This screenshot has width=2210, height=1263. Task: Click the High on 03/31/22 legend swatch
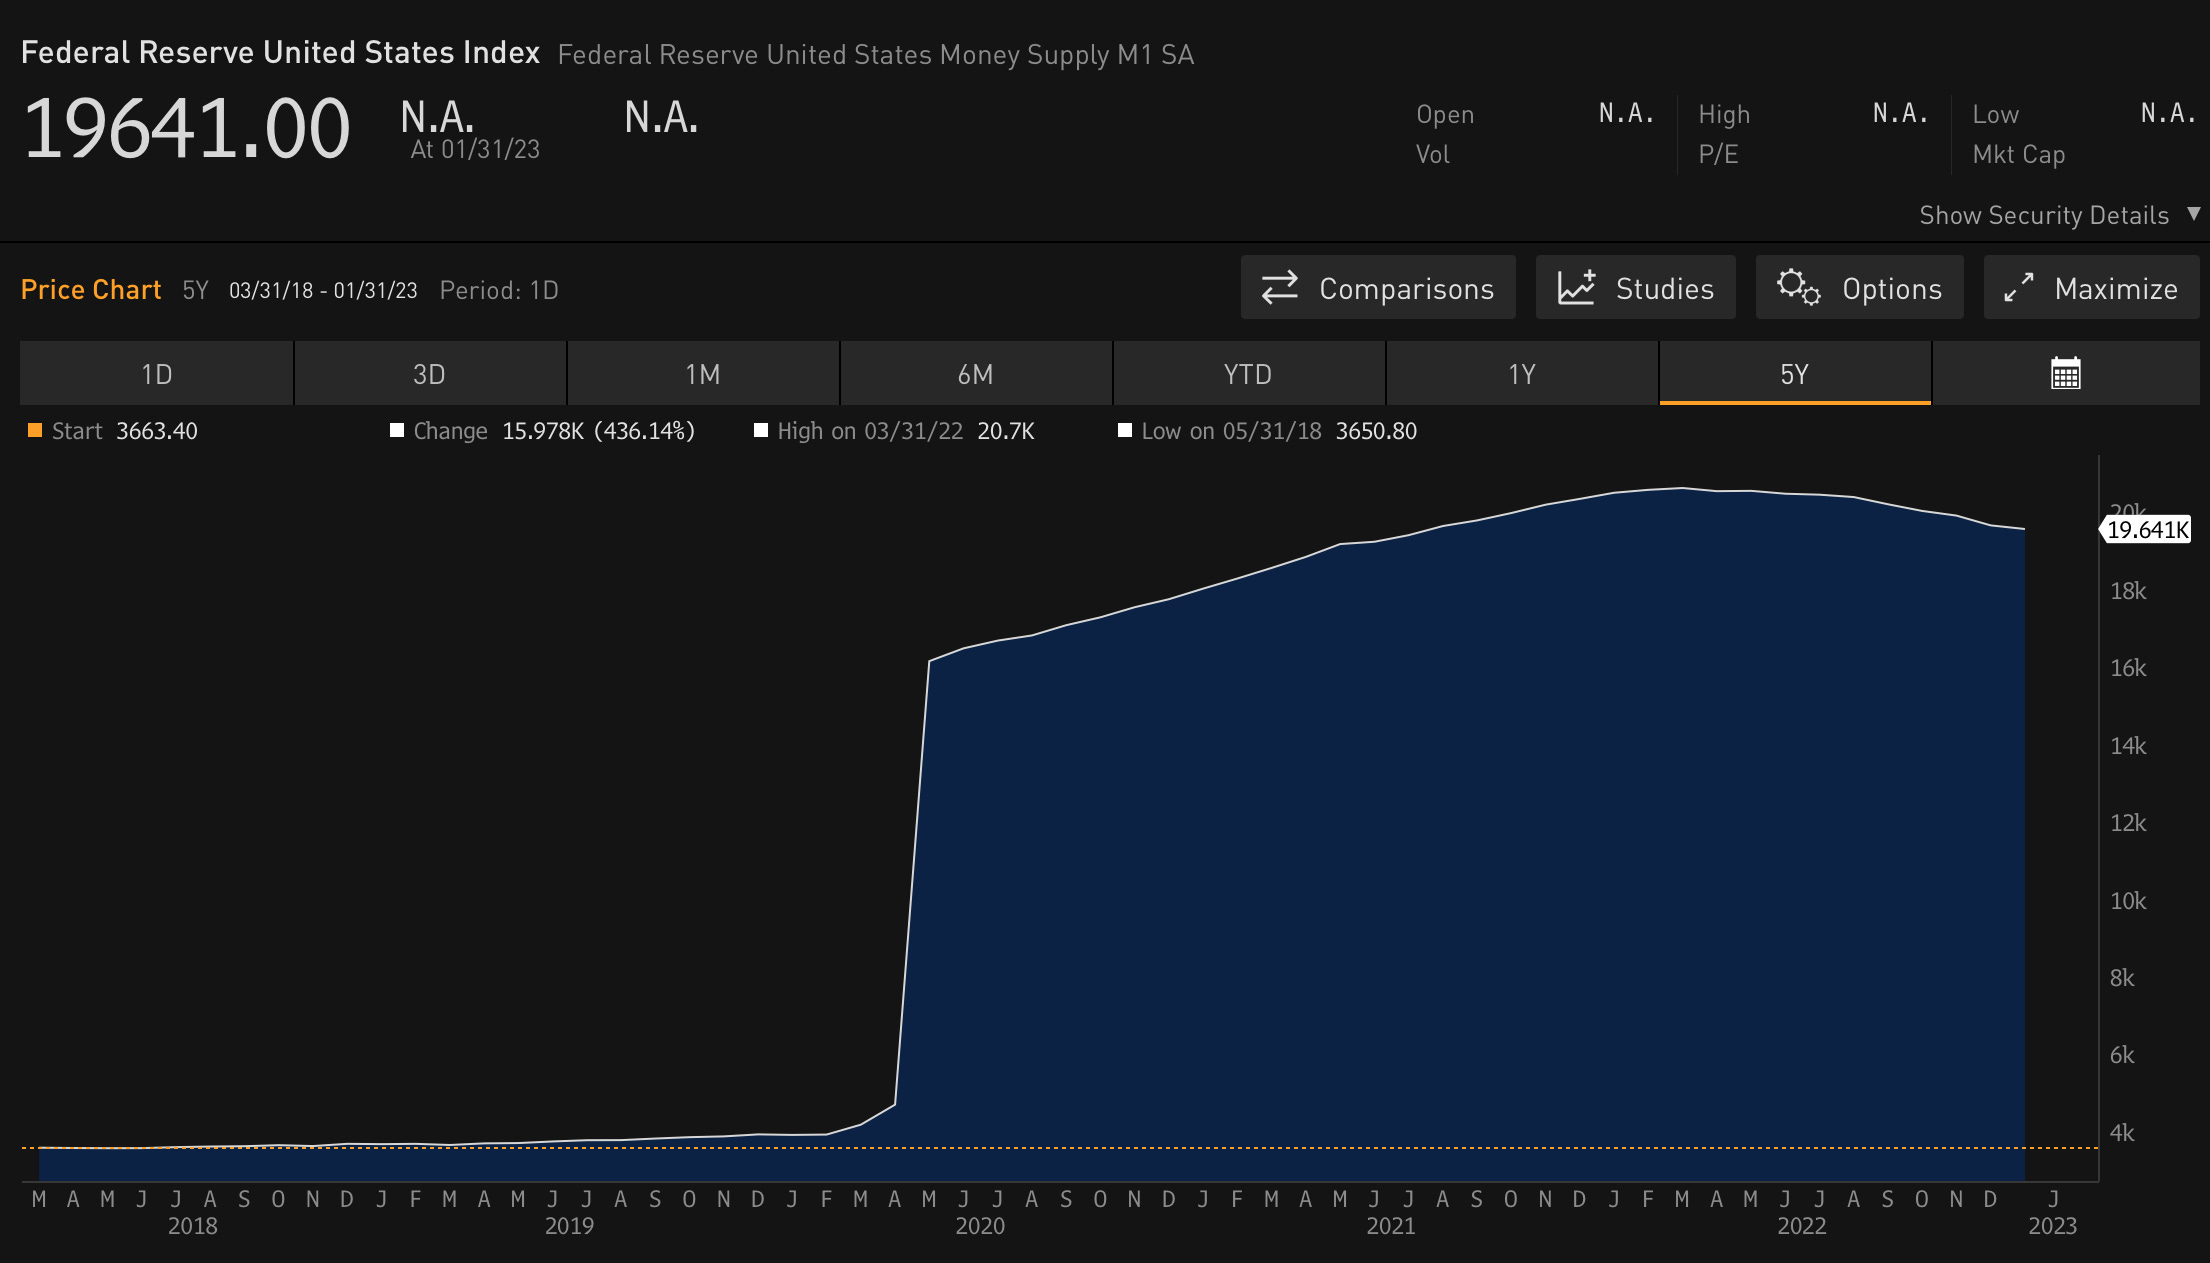pos(761,430)
